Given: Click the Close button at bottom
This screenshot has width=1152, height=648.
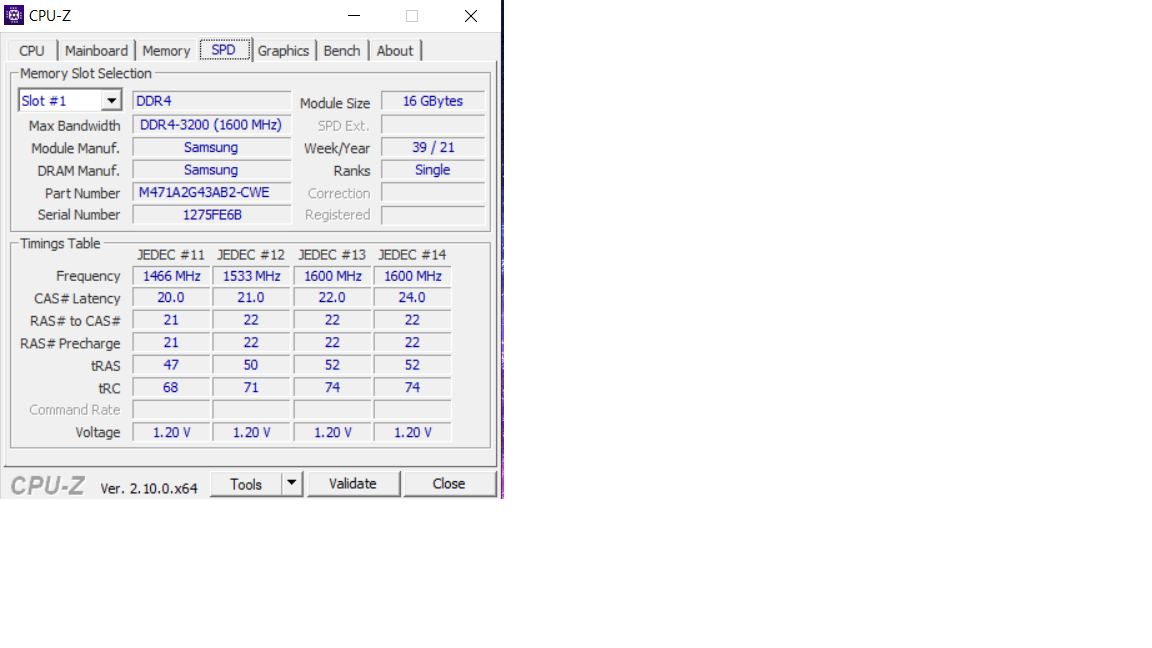Looking at the screenshot, I should click(449, 483).
